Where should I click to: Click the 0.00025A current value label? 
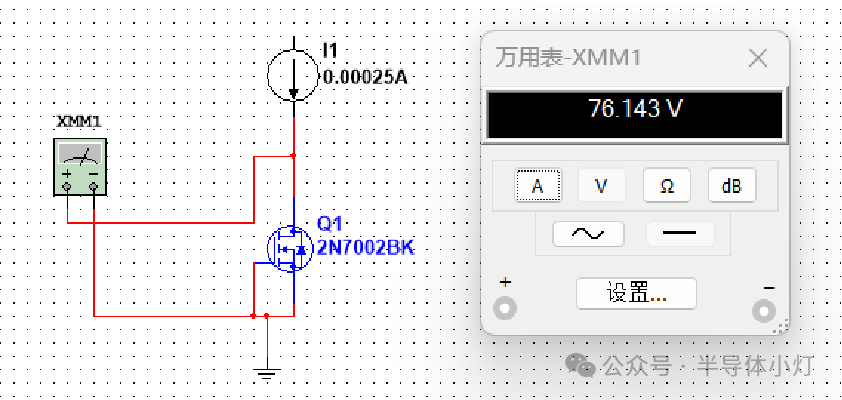point(366,77)
